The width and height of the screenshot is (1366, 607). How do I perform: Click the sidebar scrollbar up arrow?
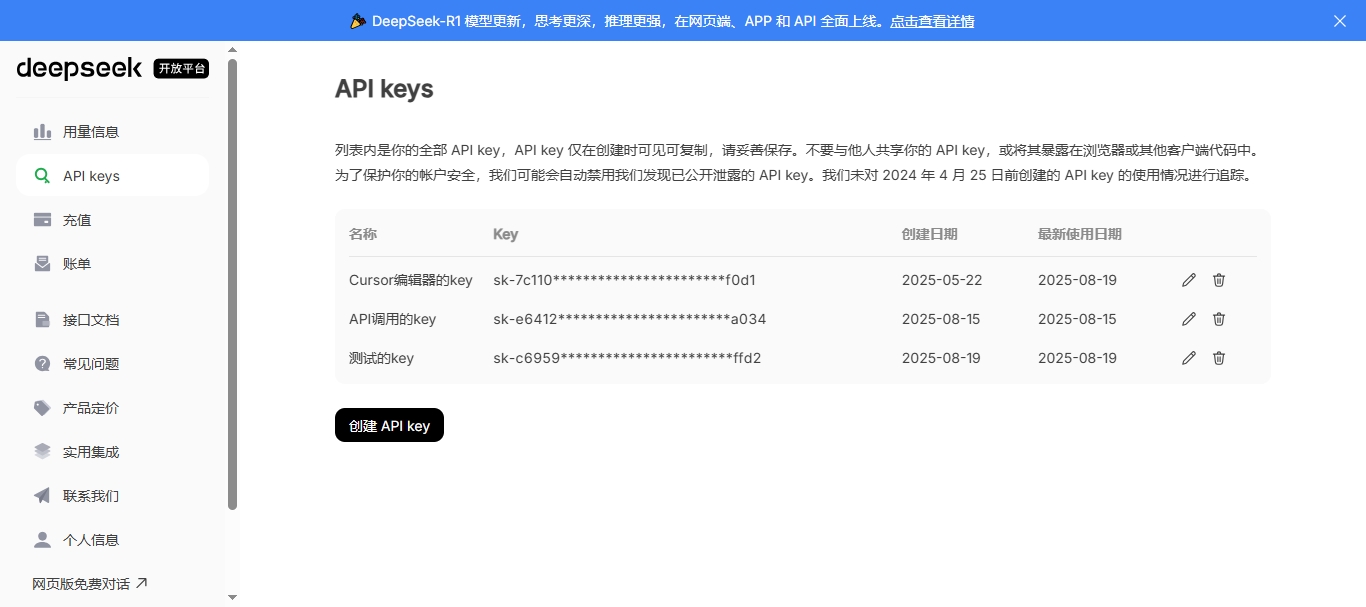233,49
